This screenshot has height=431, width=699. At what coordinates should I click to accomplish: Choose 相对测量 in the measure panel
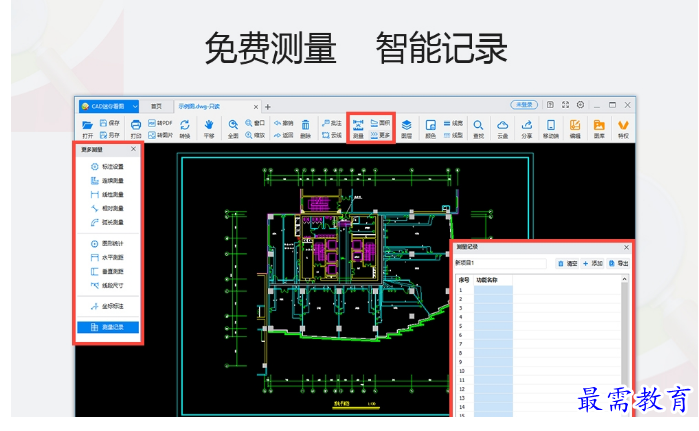coord(107,208)
